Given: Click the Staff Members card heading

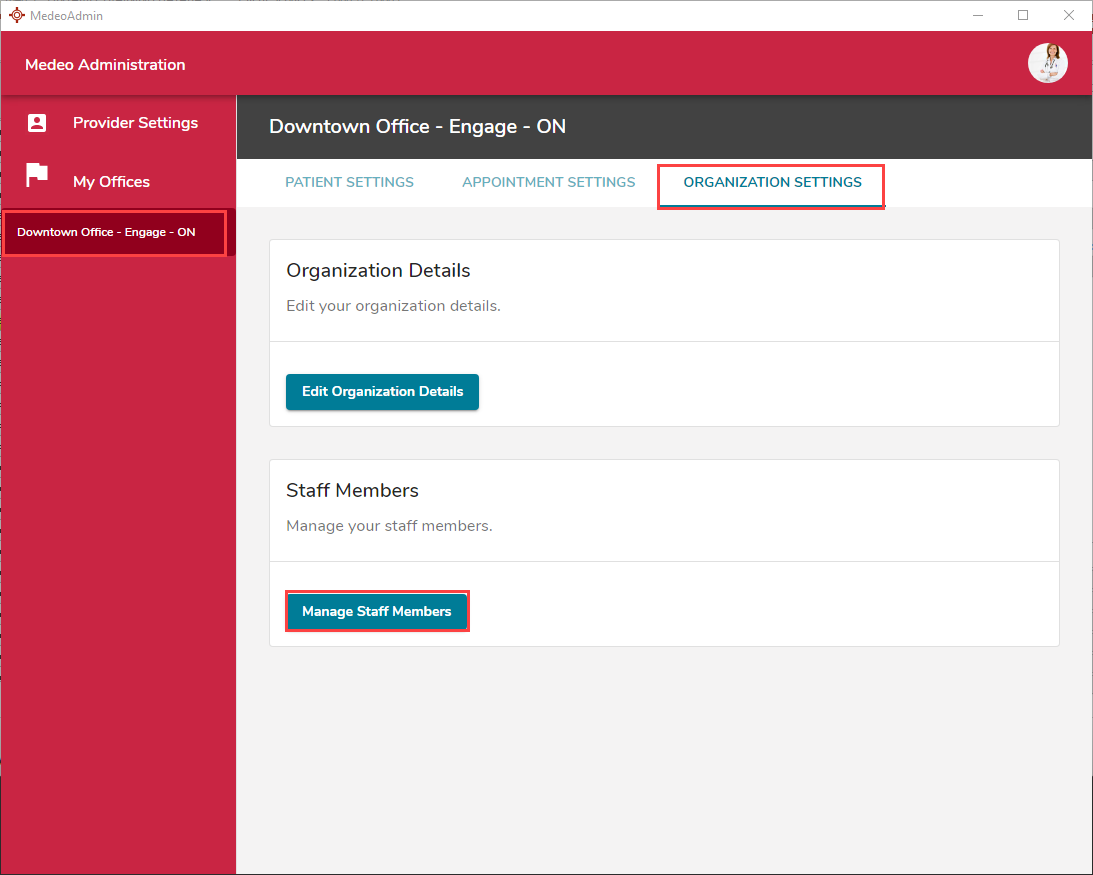Looking at the screenshot, I should click(351, 490).
